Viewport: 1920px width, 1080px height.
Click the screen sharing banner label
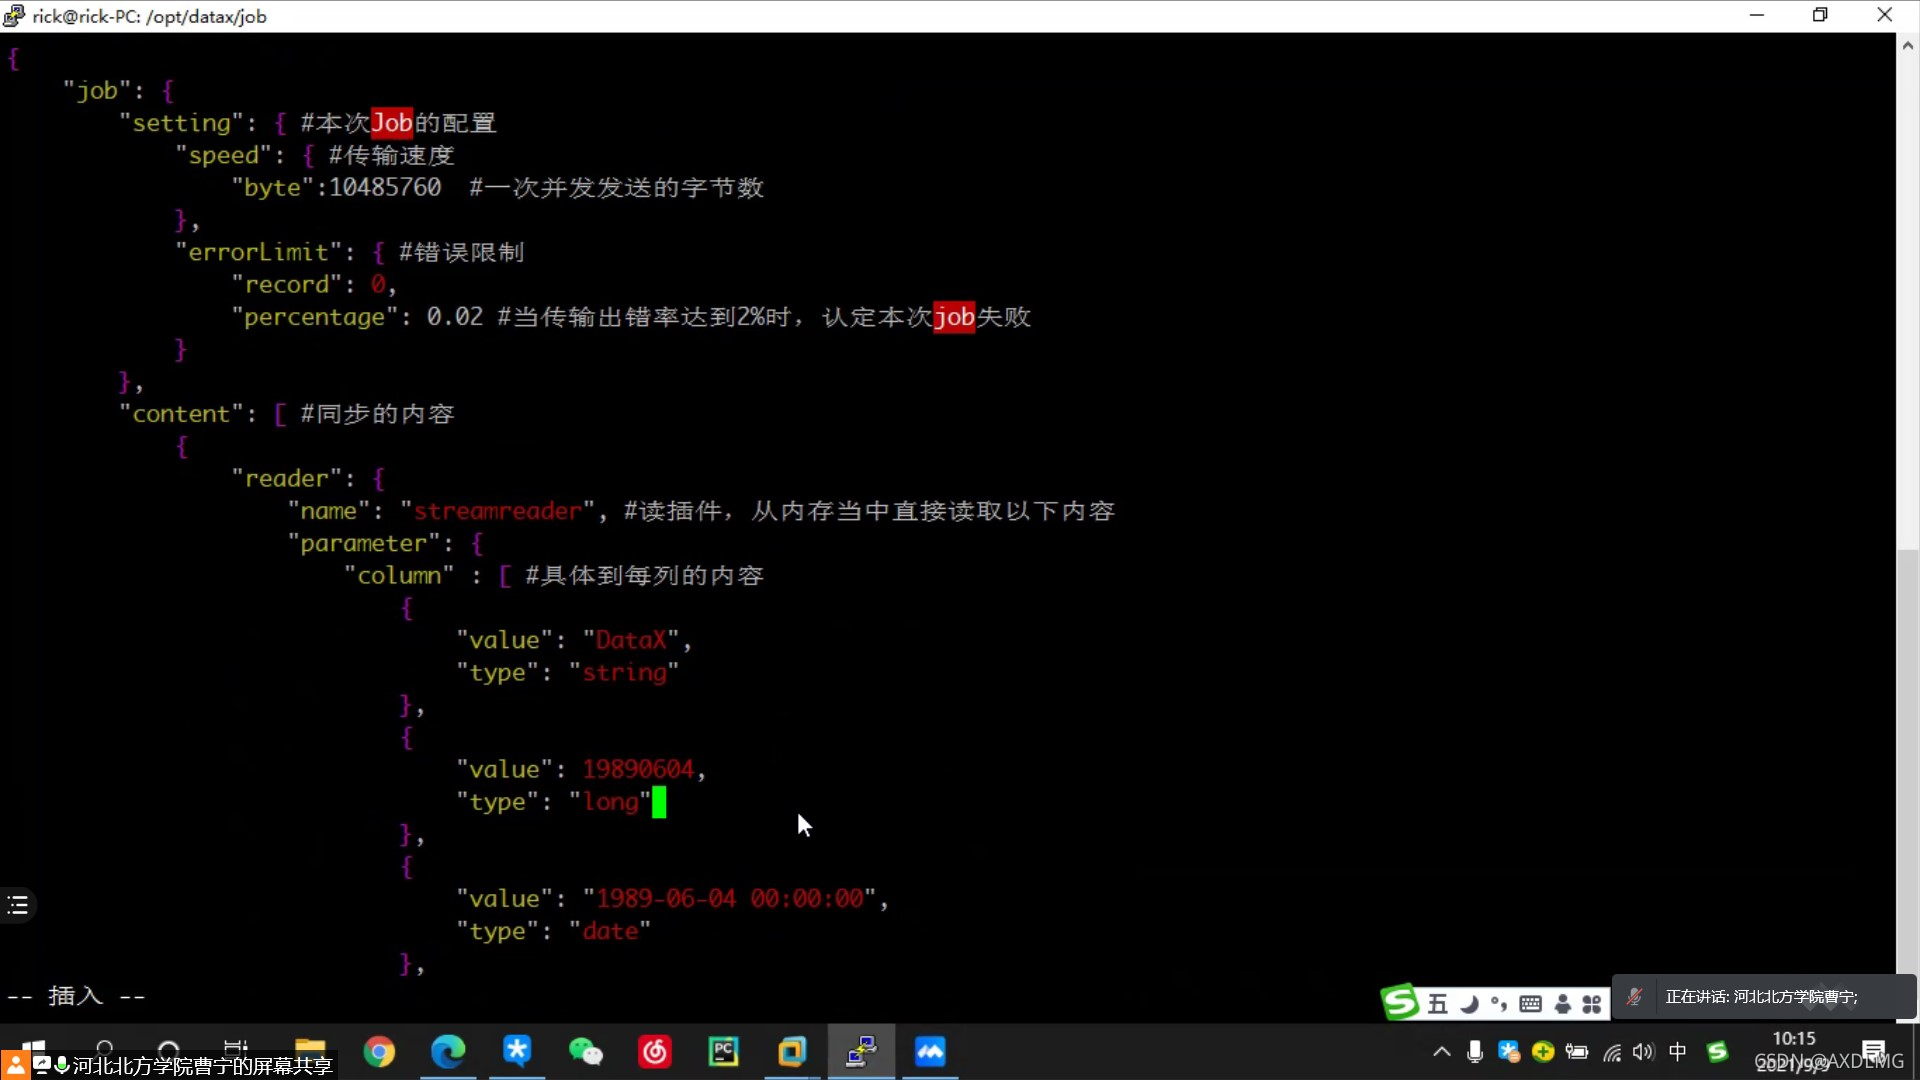click(x=202, y=1066)
